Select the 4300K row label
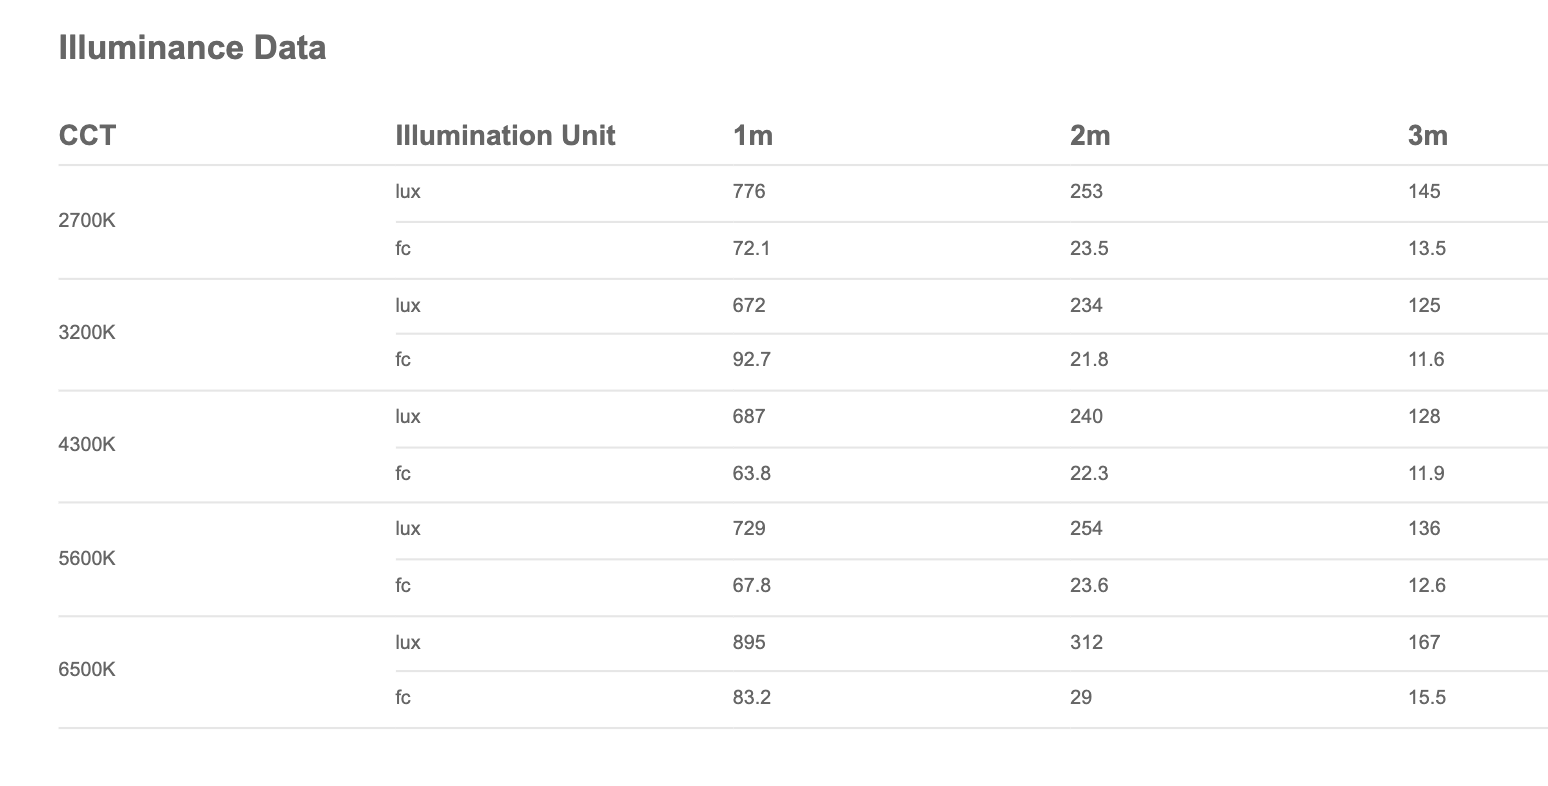Screen dimensions: 1548x786 [x=87, y=444]
